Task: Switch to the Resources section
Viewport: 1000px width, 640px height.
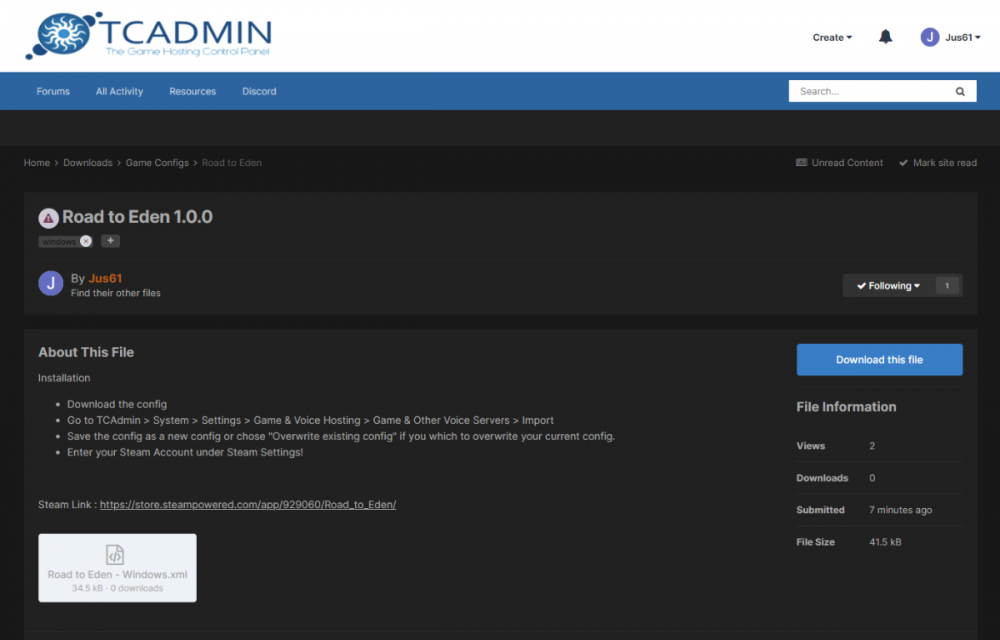Action: pos(192,90)
